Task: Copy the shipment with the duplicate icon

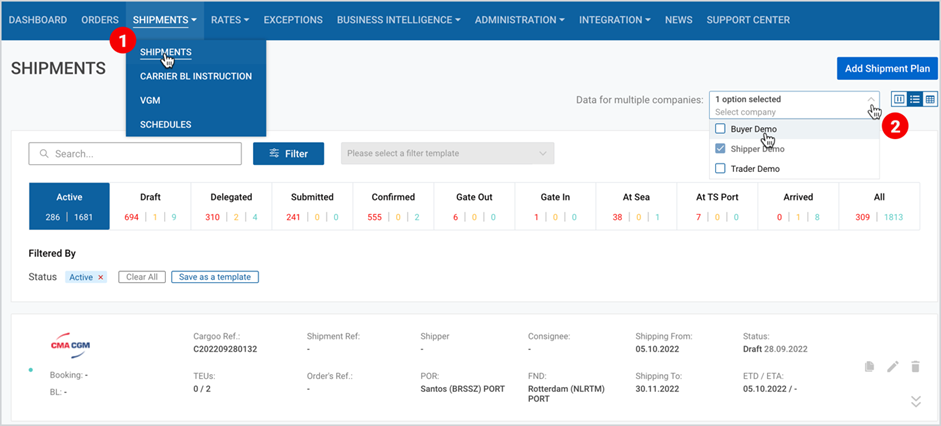Action: 869,367
